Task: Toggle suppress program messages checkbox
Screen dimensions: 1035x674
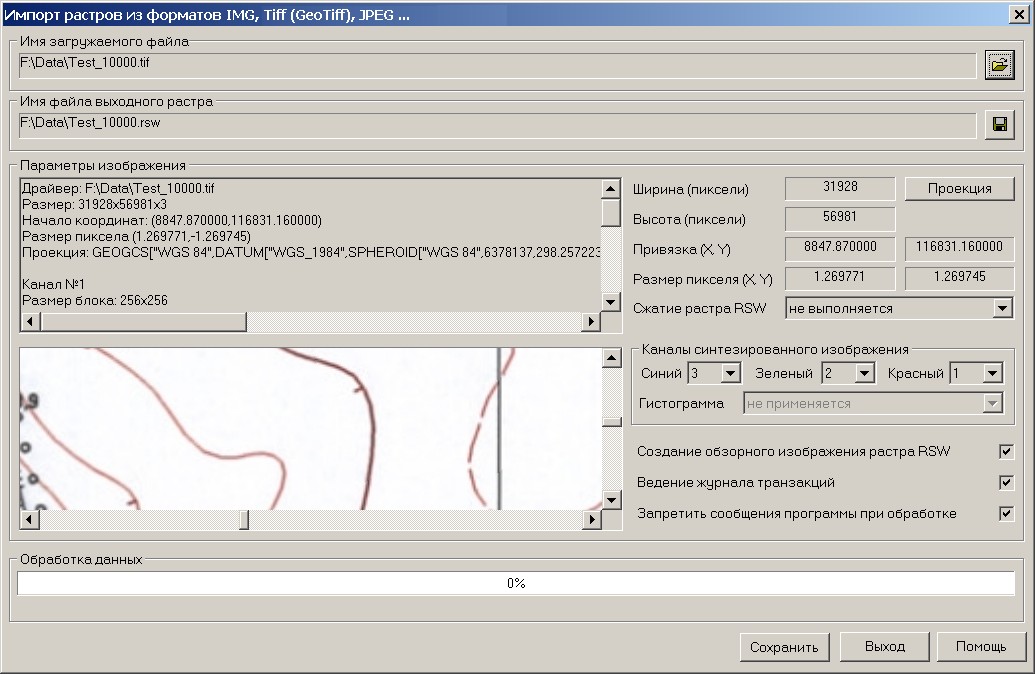Action: 1006,514
